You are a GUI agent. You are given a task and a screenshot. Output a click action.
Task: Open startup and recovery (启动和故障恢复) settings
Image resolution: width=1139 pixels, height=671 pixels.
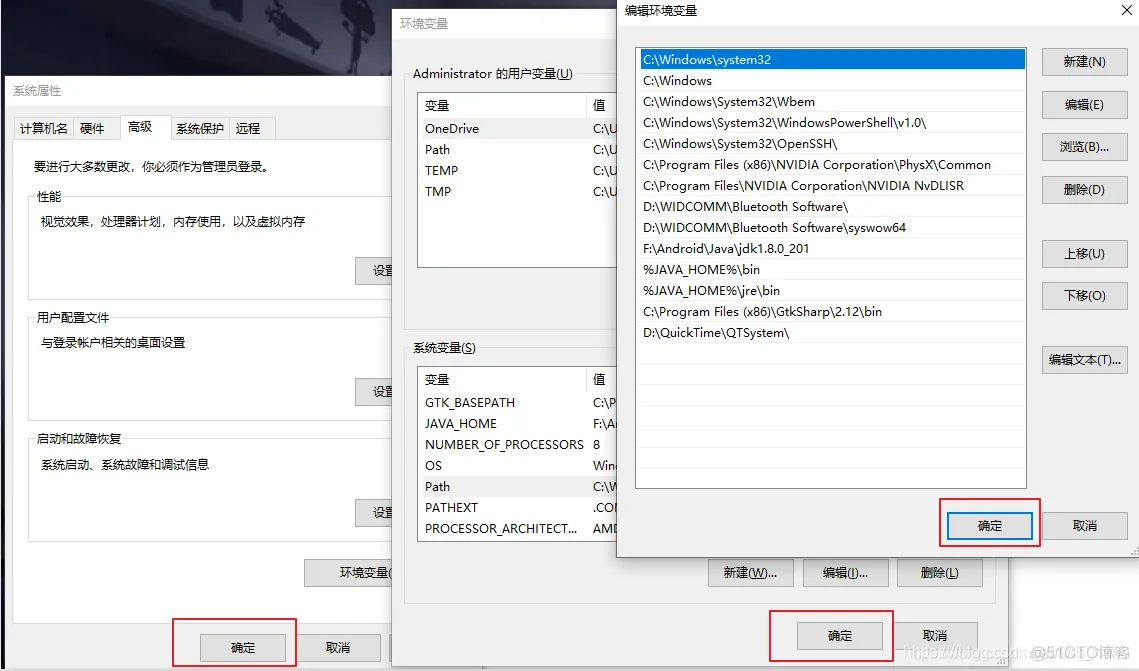pos(375,513)
